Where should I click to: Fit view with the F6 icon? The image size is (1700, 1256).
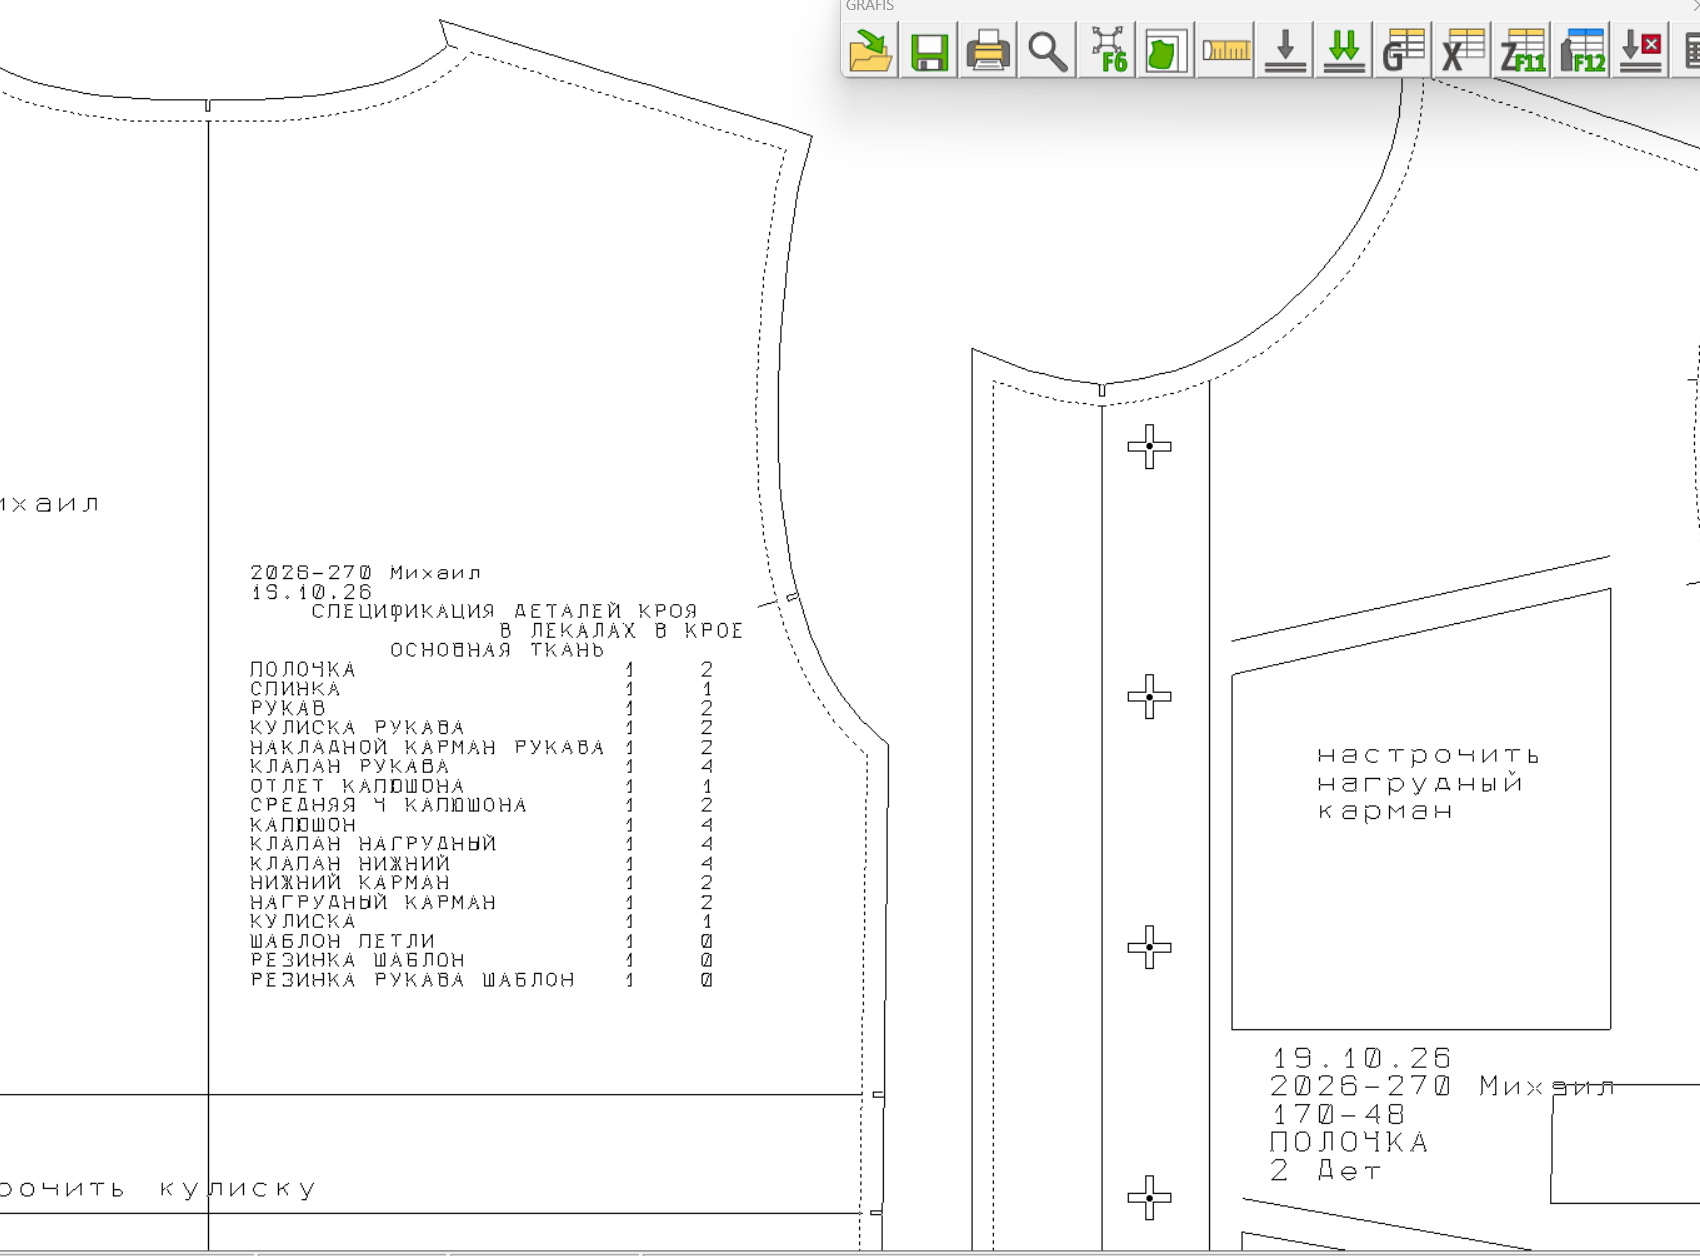(1107, 50)
